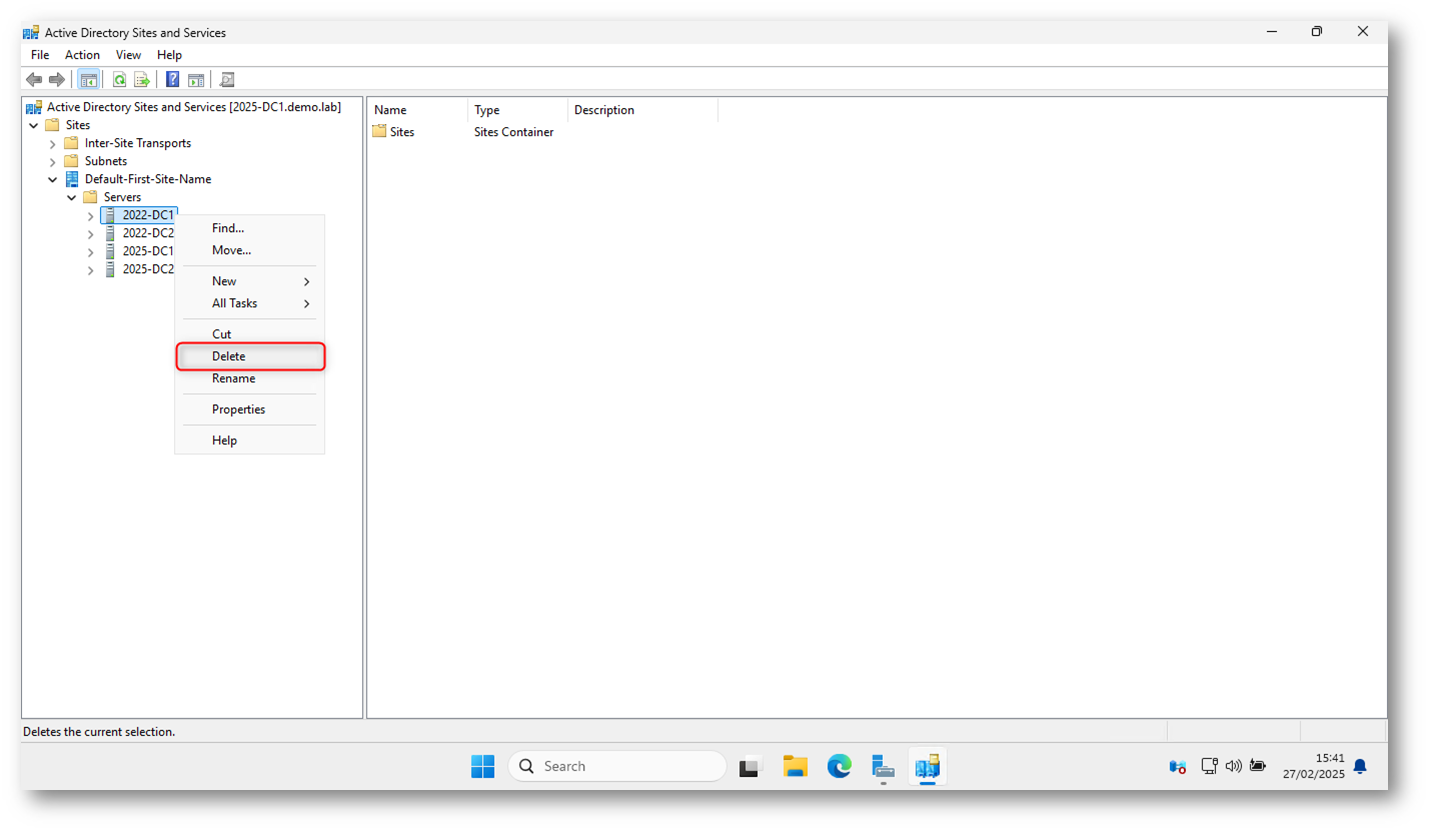
Task: Select server 2022-DC2 in the tree
Action: coord(148,233)
